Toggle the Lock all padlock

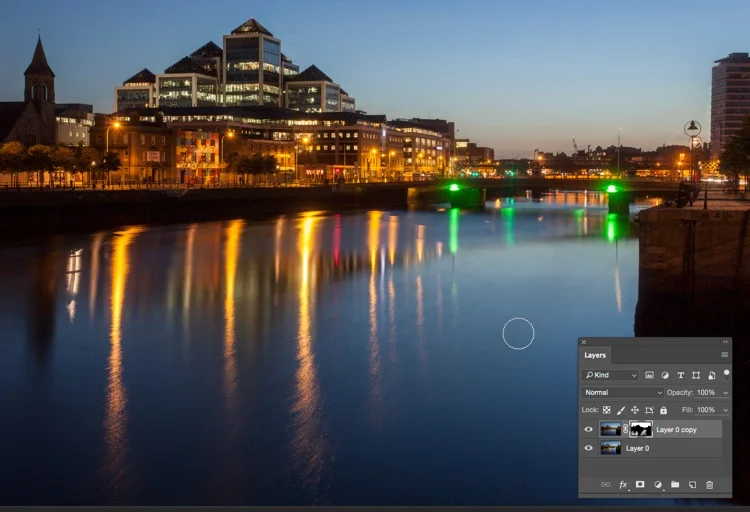(663, 410)
